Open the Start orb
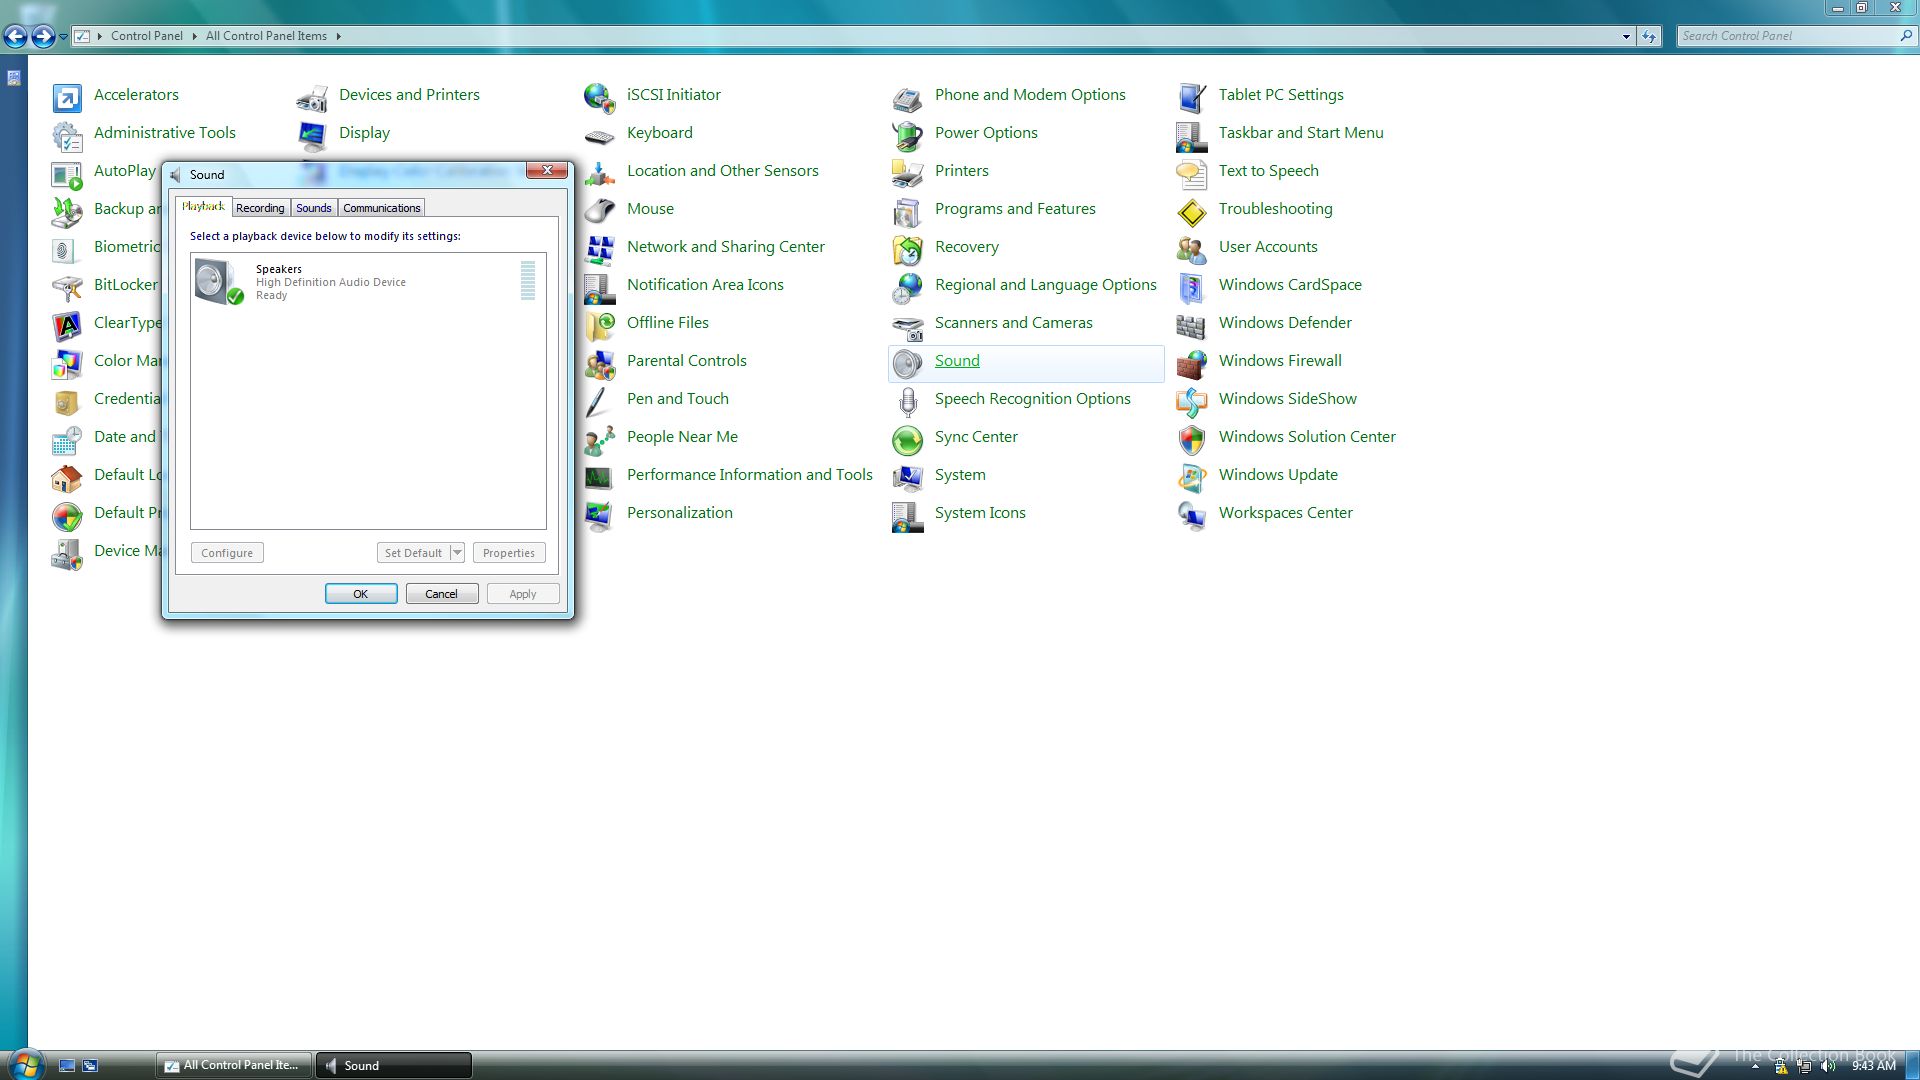Screen dimensions: 1920x1080 point(25,1063)
